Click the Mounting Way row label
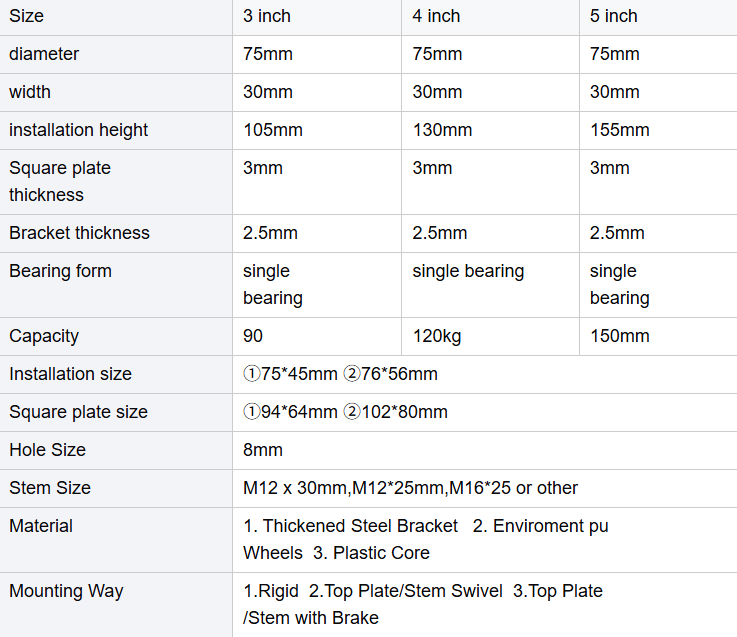 116,605
